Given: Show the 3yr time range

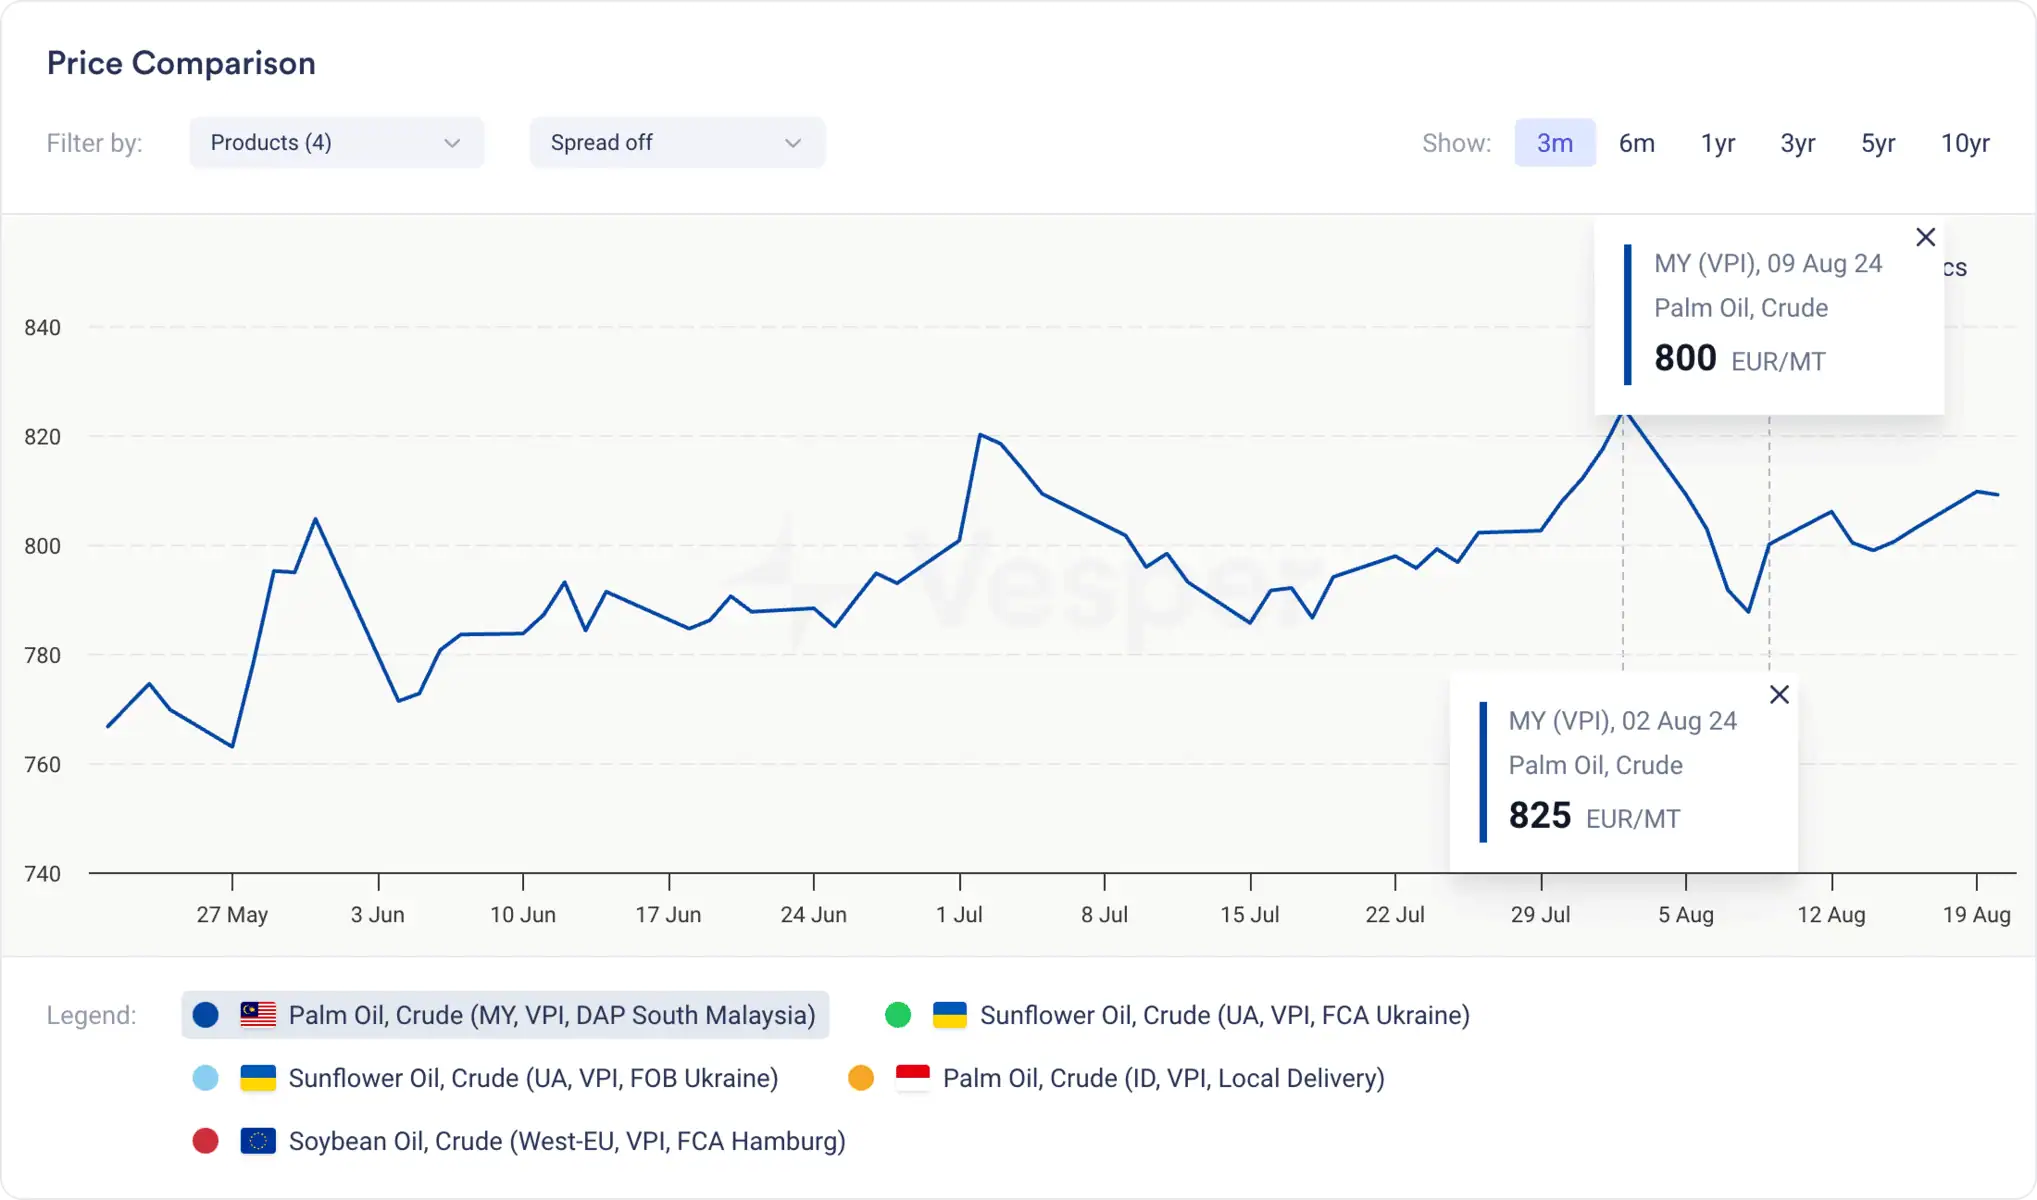Looking at the screenshot, I should 1798,143.
